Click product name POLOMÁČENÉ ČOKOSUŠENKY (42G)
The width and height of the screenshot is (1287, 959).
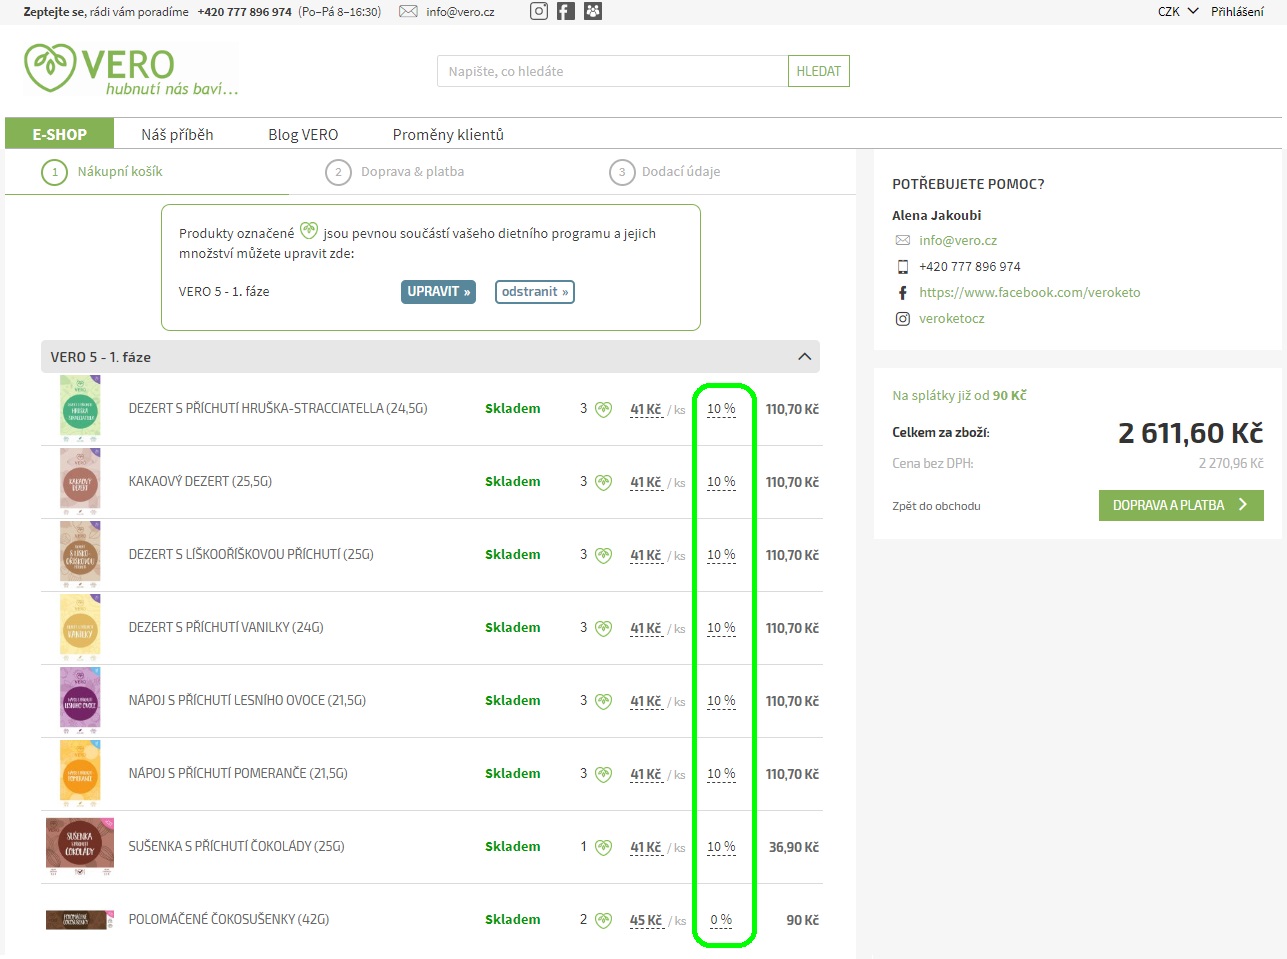pyautogui.click(x=229, y=920)
